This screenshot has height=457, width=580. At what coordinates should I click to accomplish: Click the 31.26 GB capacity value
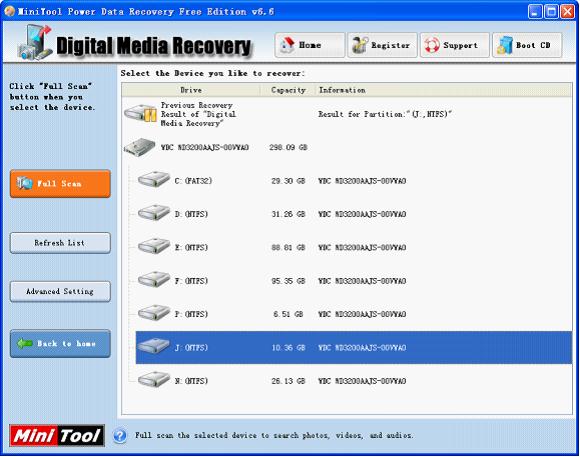click(288, 214)
